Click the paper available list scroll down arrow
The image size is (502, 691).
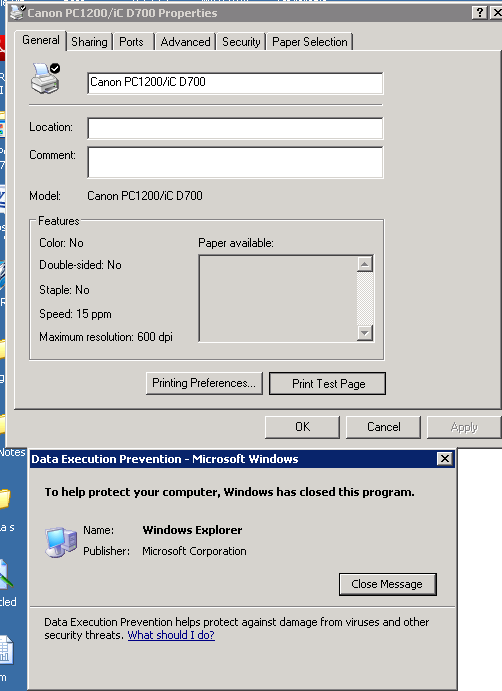point(364,333)
